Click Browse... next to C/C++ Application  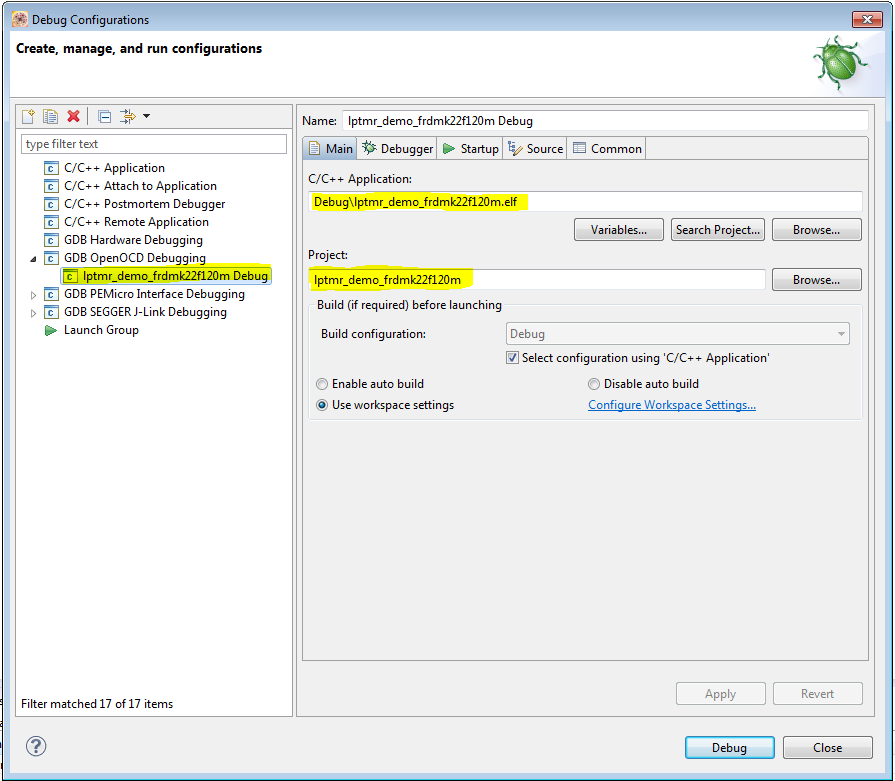coord(816,230)
